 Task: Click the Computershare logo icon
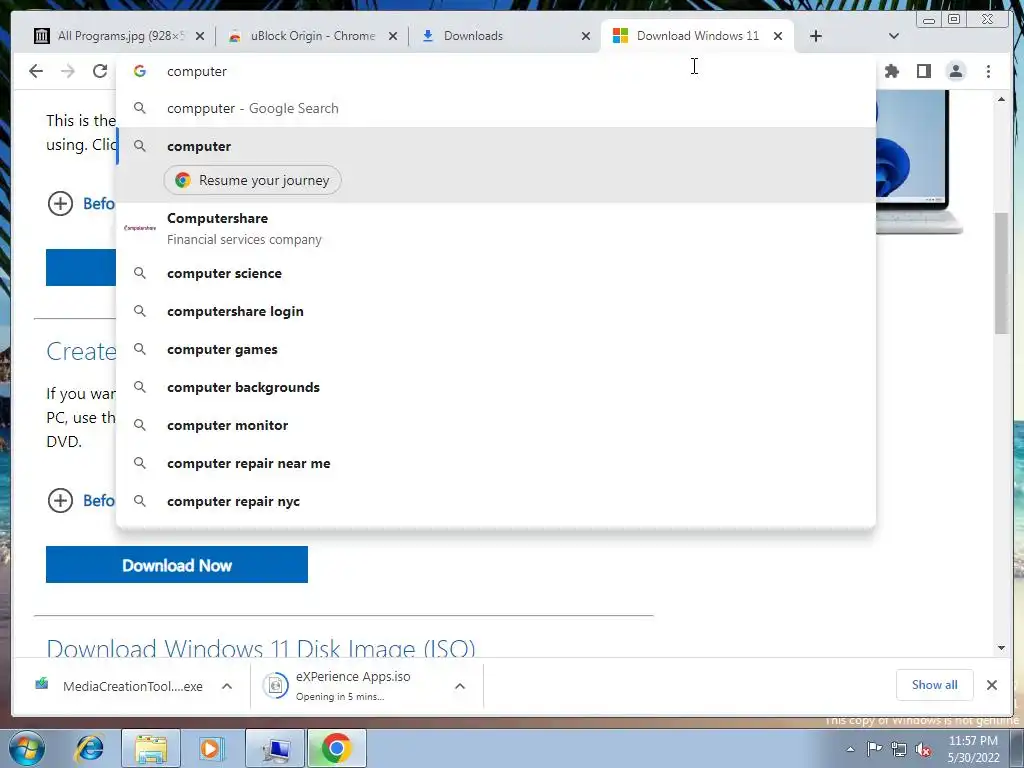(x=140, y=228)
